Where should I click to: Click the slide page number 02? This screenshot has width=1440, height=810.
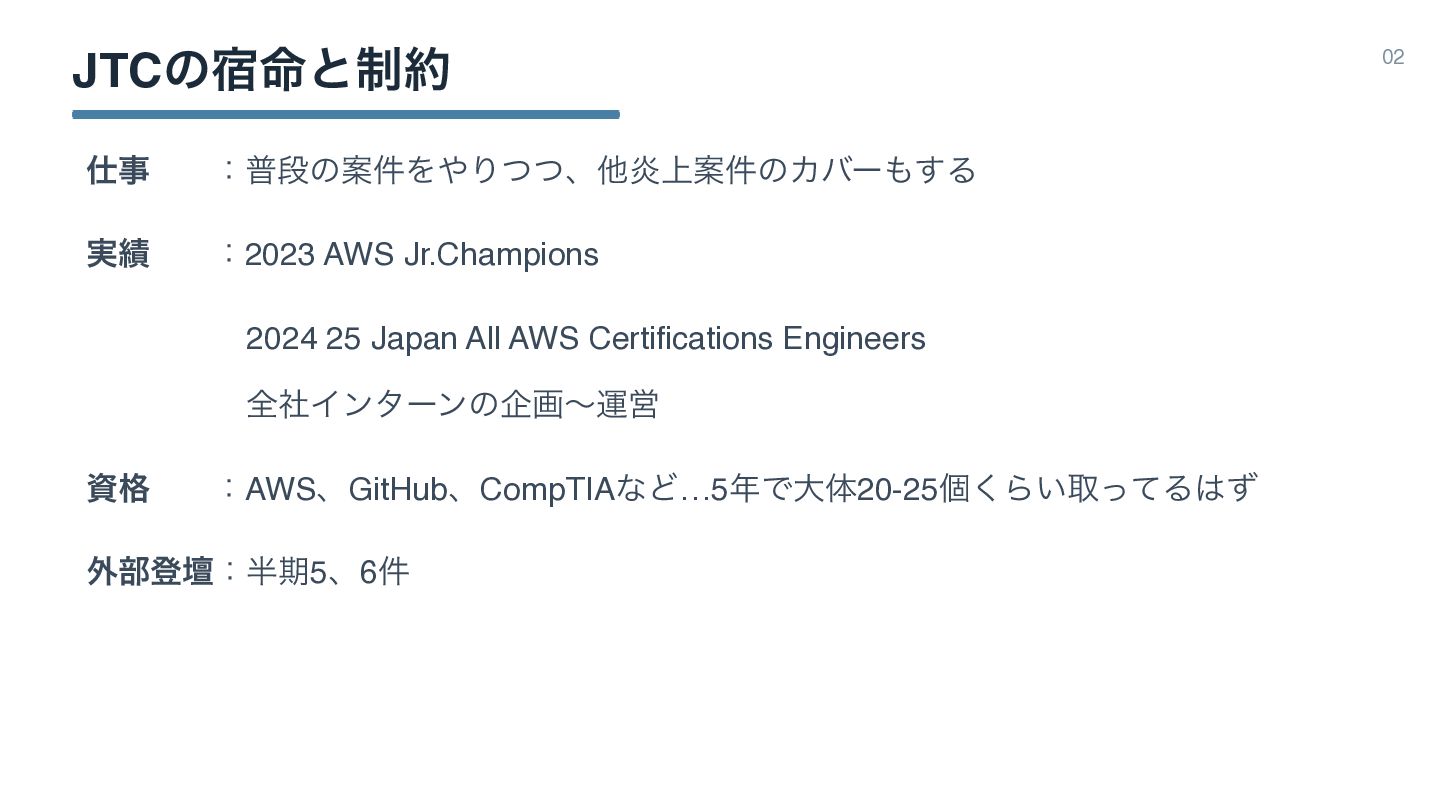(1392, 58)
